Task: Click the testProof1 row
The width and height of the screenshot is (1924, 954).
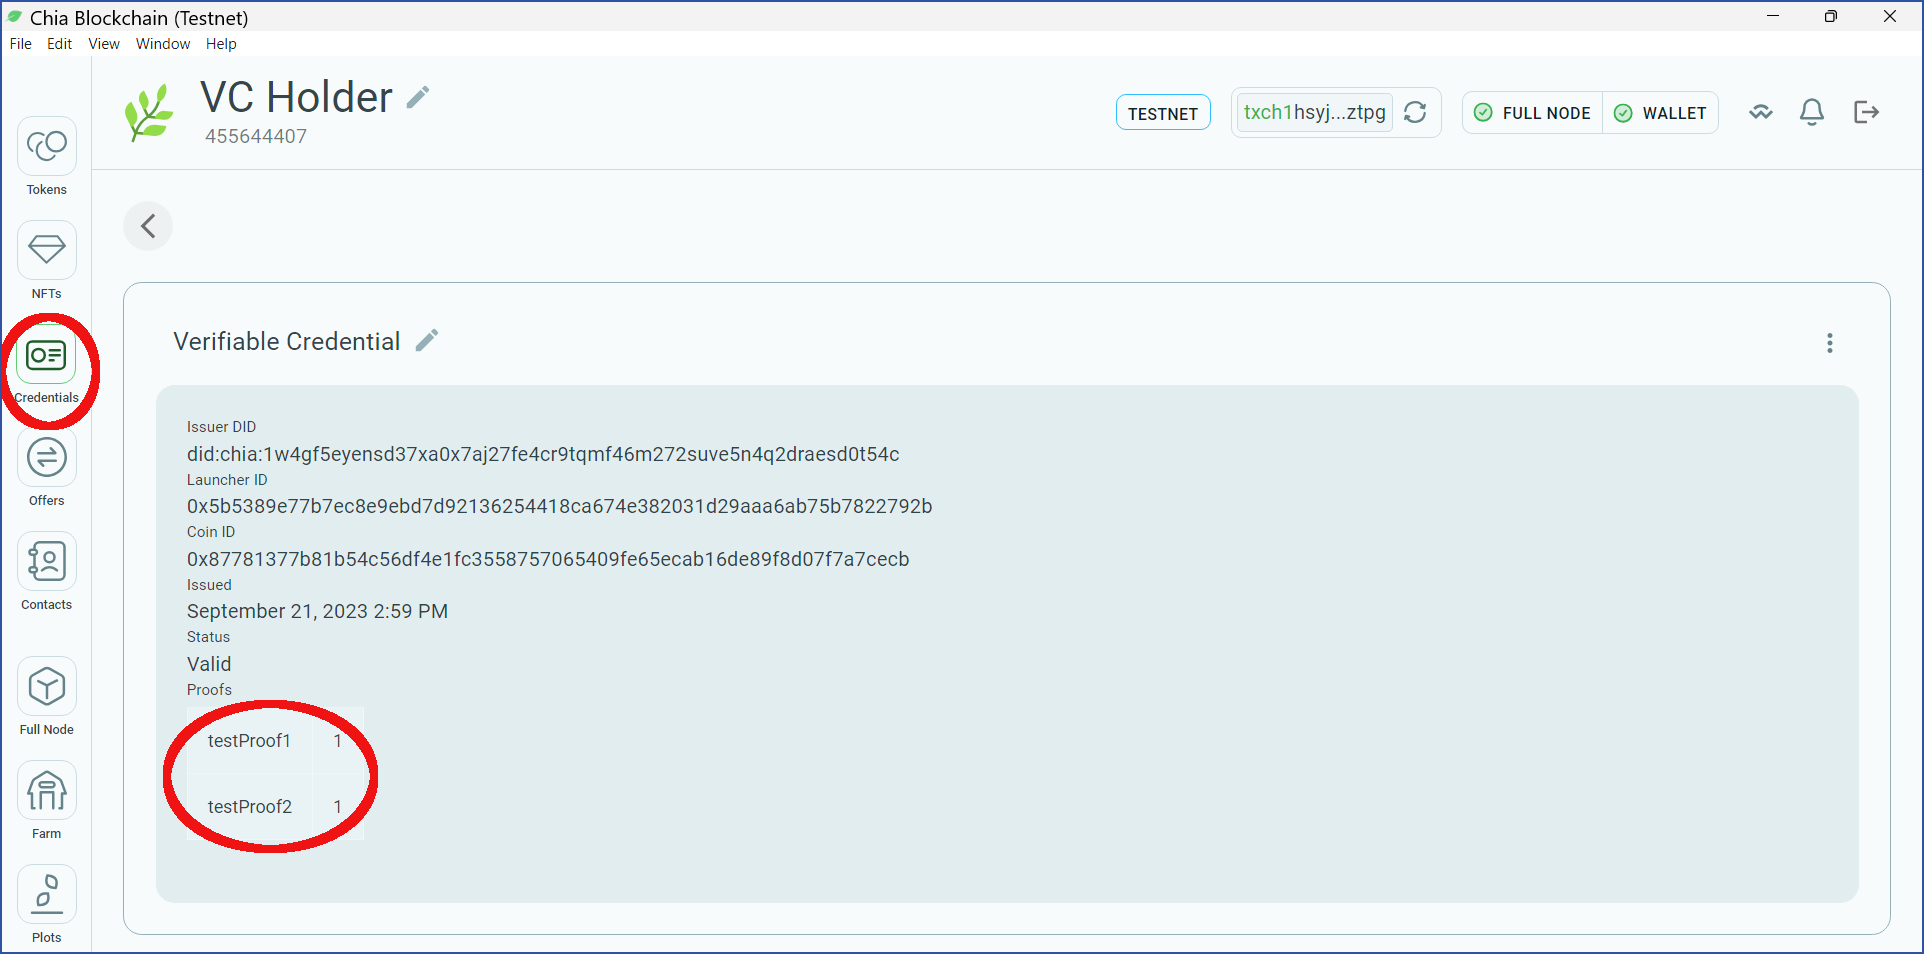Action: point(275,741)
